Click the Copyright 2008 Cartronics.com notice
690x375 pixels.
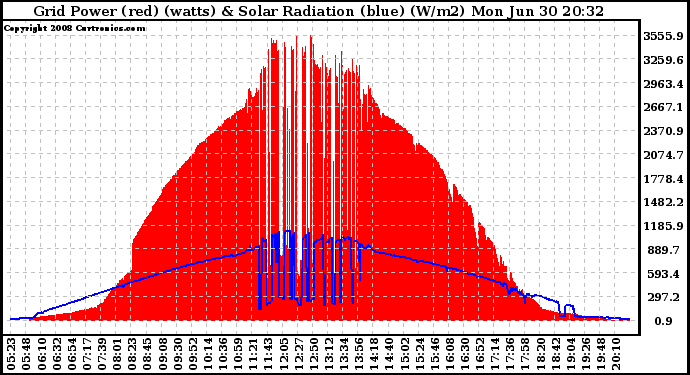74,28
